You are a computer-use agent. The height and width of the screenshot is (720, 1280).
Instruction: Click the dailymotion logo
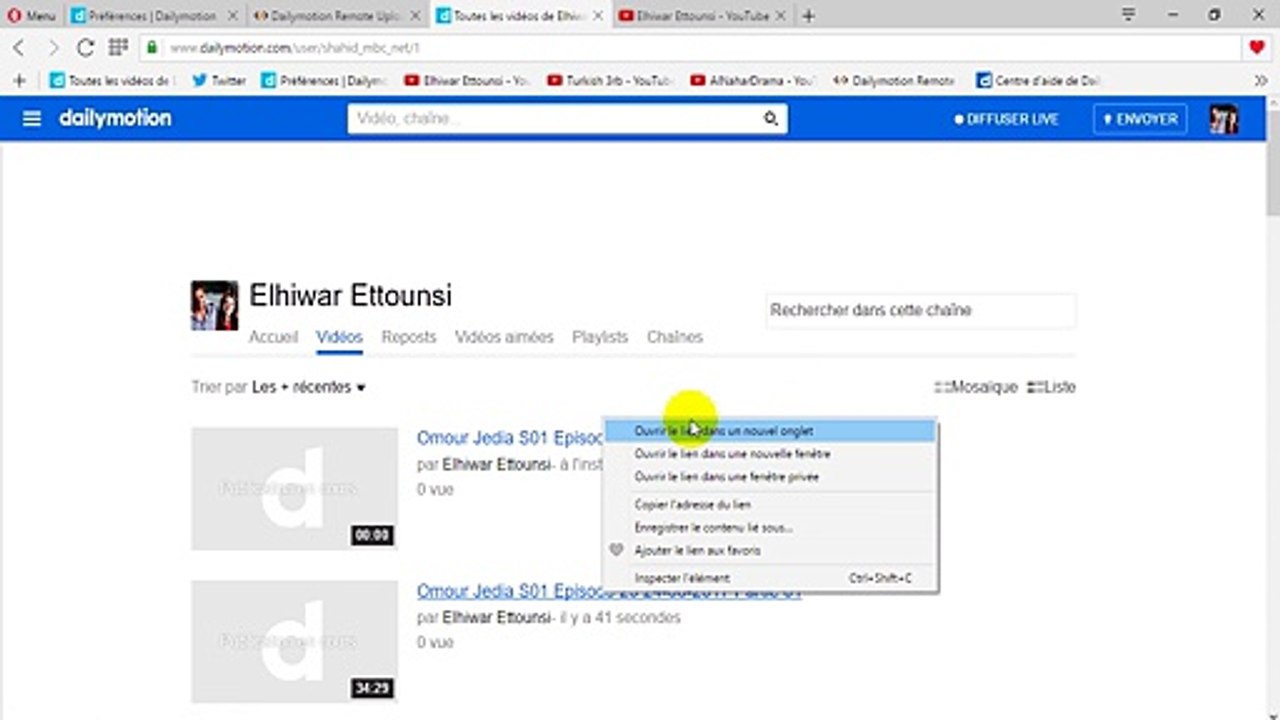point(115,118)
